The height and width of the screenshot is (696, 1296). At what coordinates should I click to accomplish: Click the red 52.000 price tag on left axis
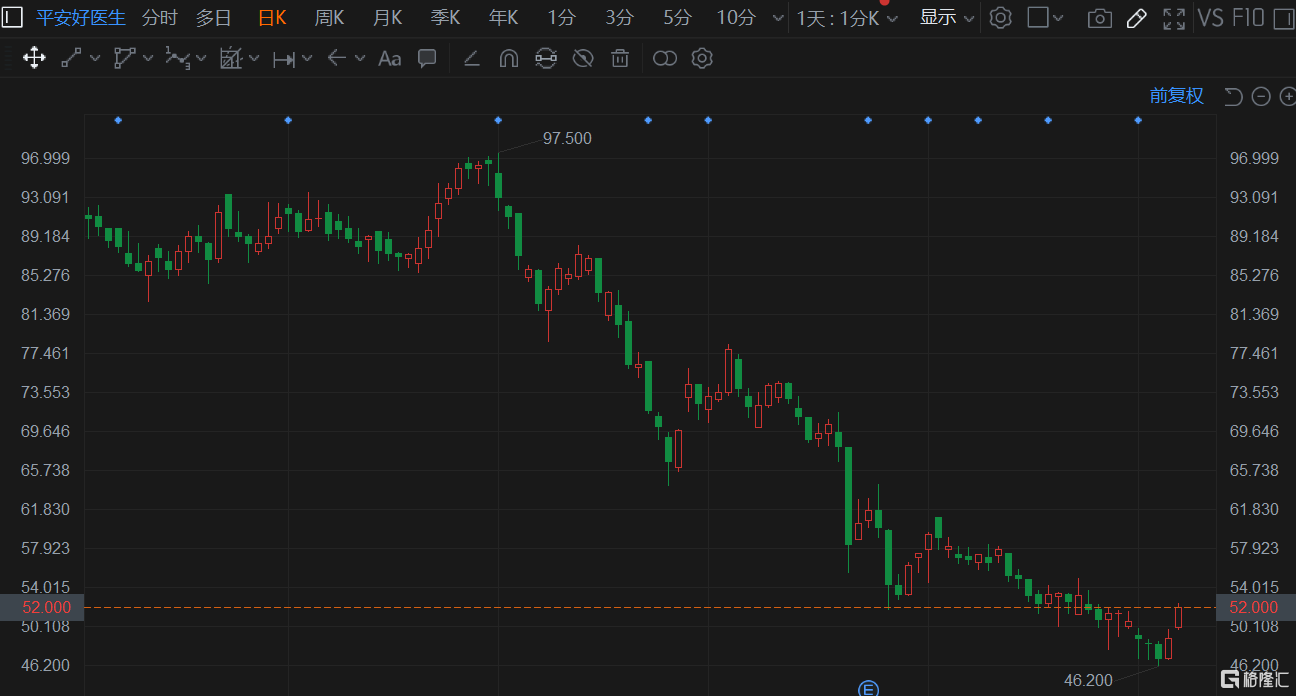[42, 607]
